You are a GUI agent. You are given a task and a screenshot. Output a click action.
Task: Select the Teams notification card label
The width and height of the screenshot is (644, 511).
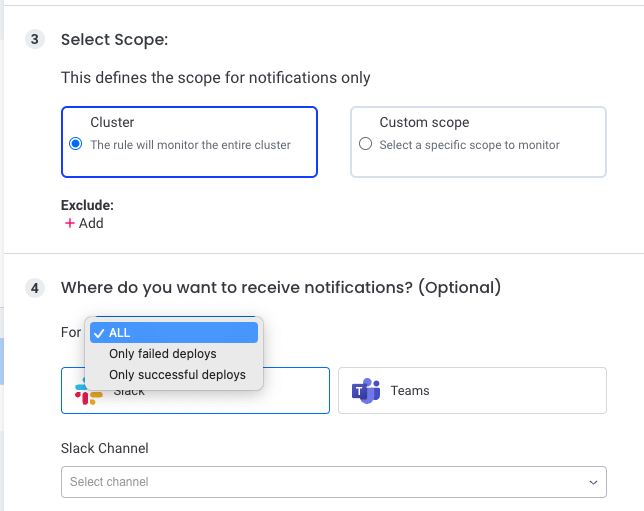(x=410, y=391)
